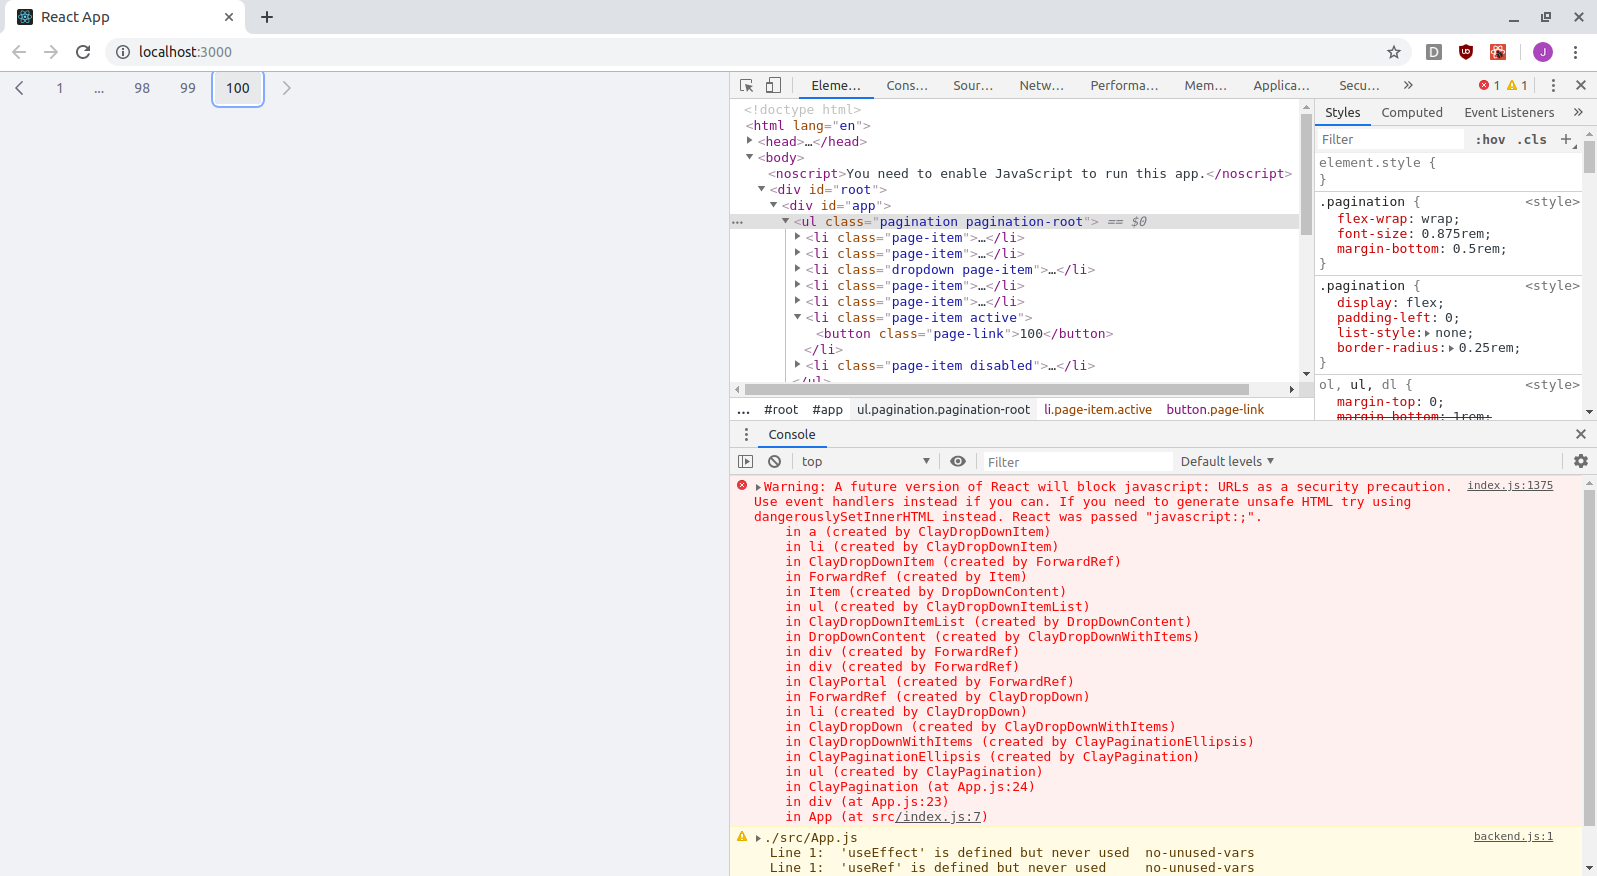This screenshot has height=876, width=1597.
Task: Collapse the div id root node
Action: point(761,189)
